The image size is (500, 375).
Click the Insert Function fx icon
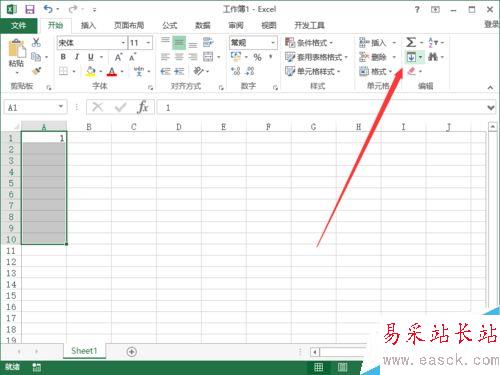(x=143, y=107)
